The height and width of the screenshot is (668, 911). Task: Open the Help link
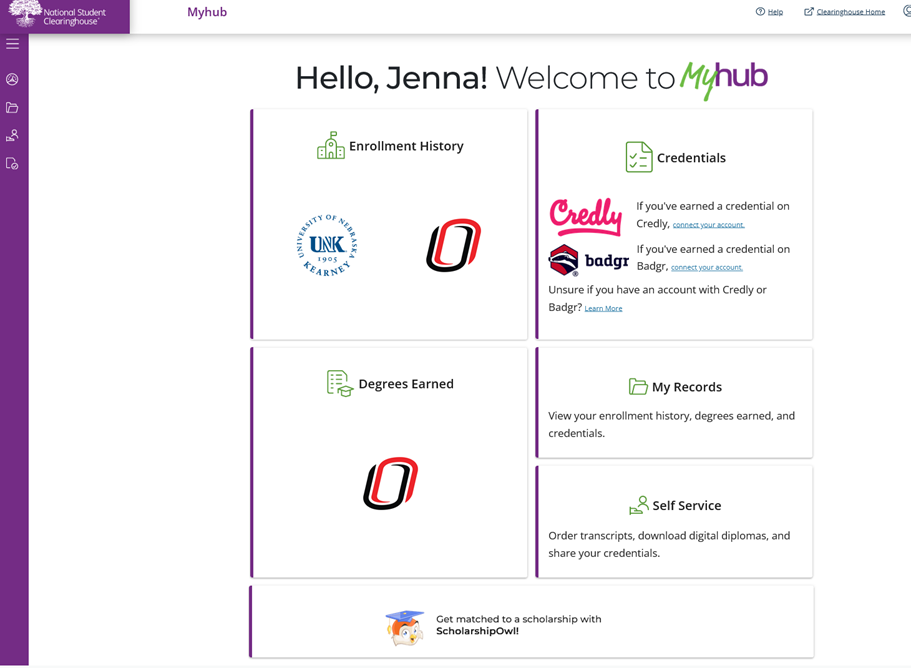tap(769, 12)
